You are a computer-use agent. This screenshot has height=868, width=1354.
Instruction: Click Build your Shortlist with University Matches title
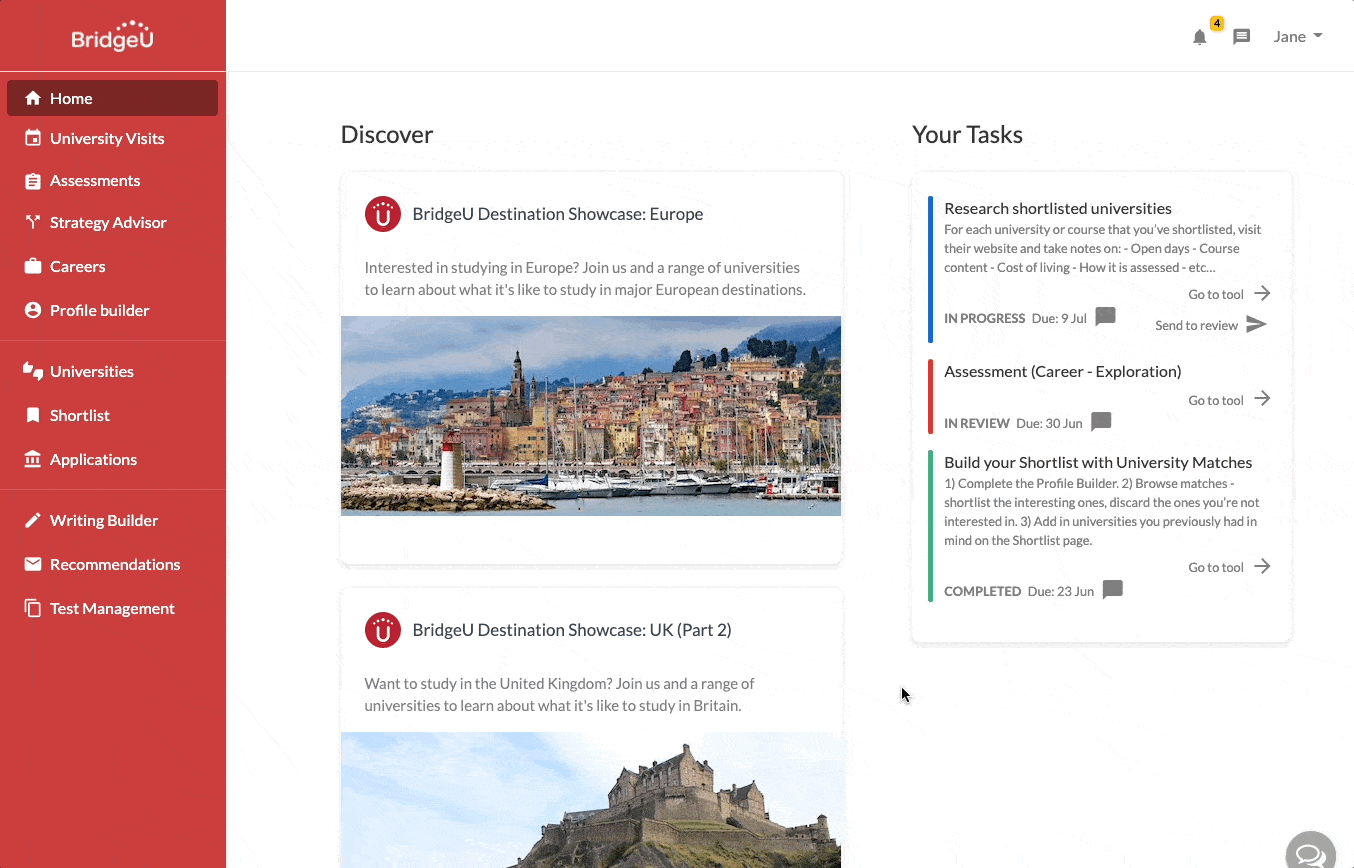coord(1098,462)
